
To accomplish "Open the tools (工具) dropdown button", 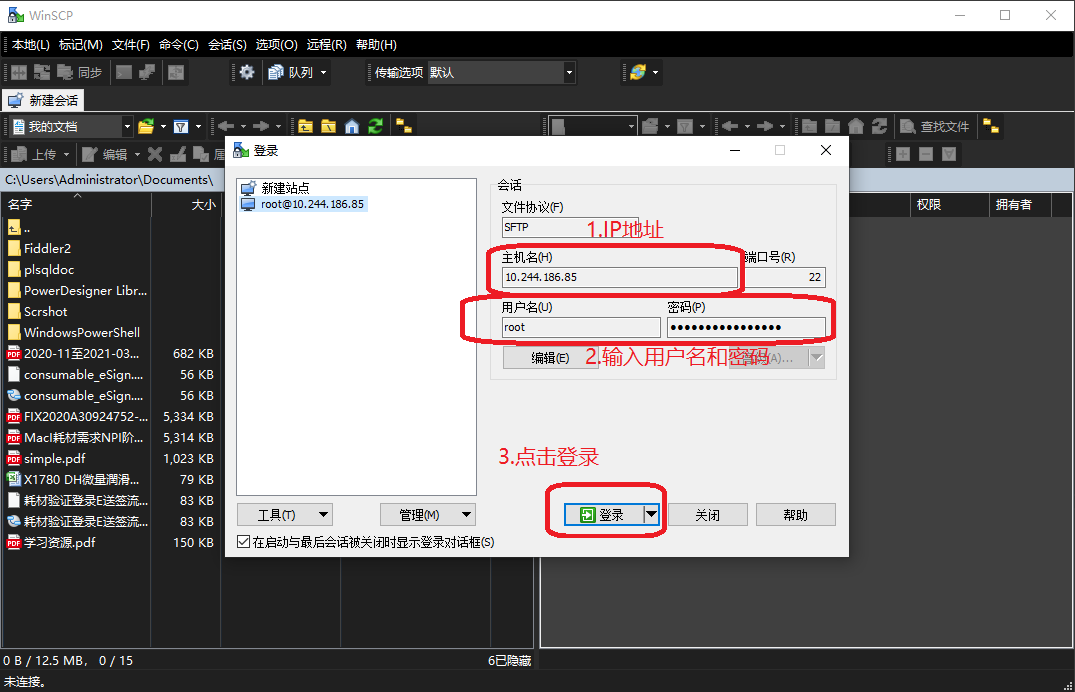I will click(285, 514).
